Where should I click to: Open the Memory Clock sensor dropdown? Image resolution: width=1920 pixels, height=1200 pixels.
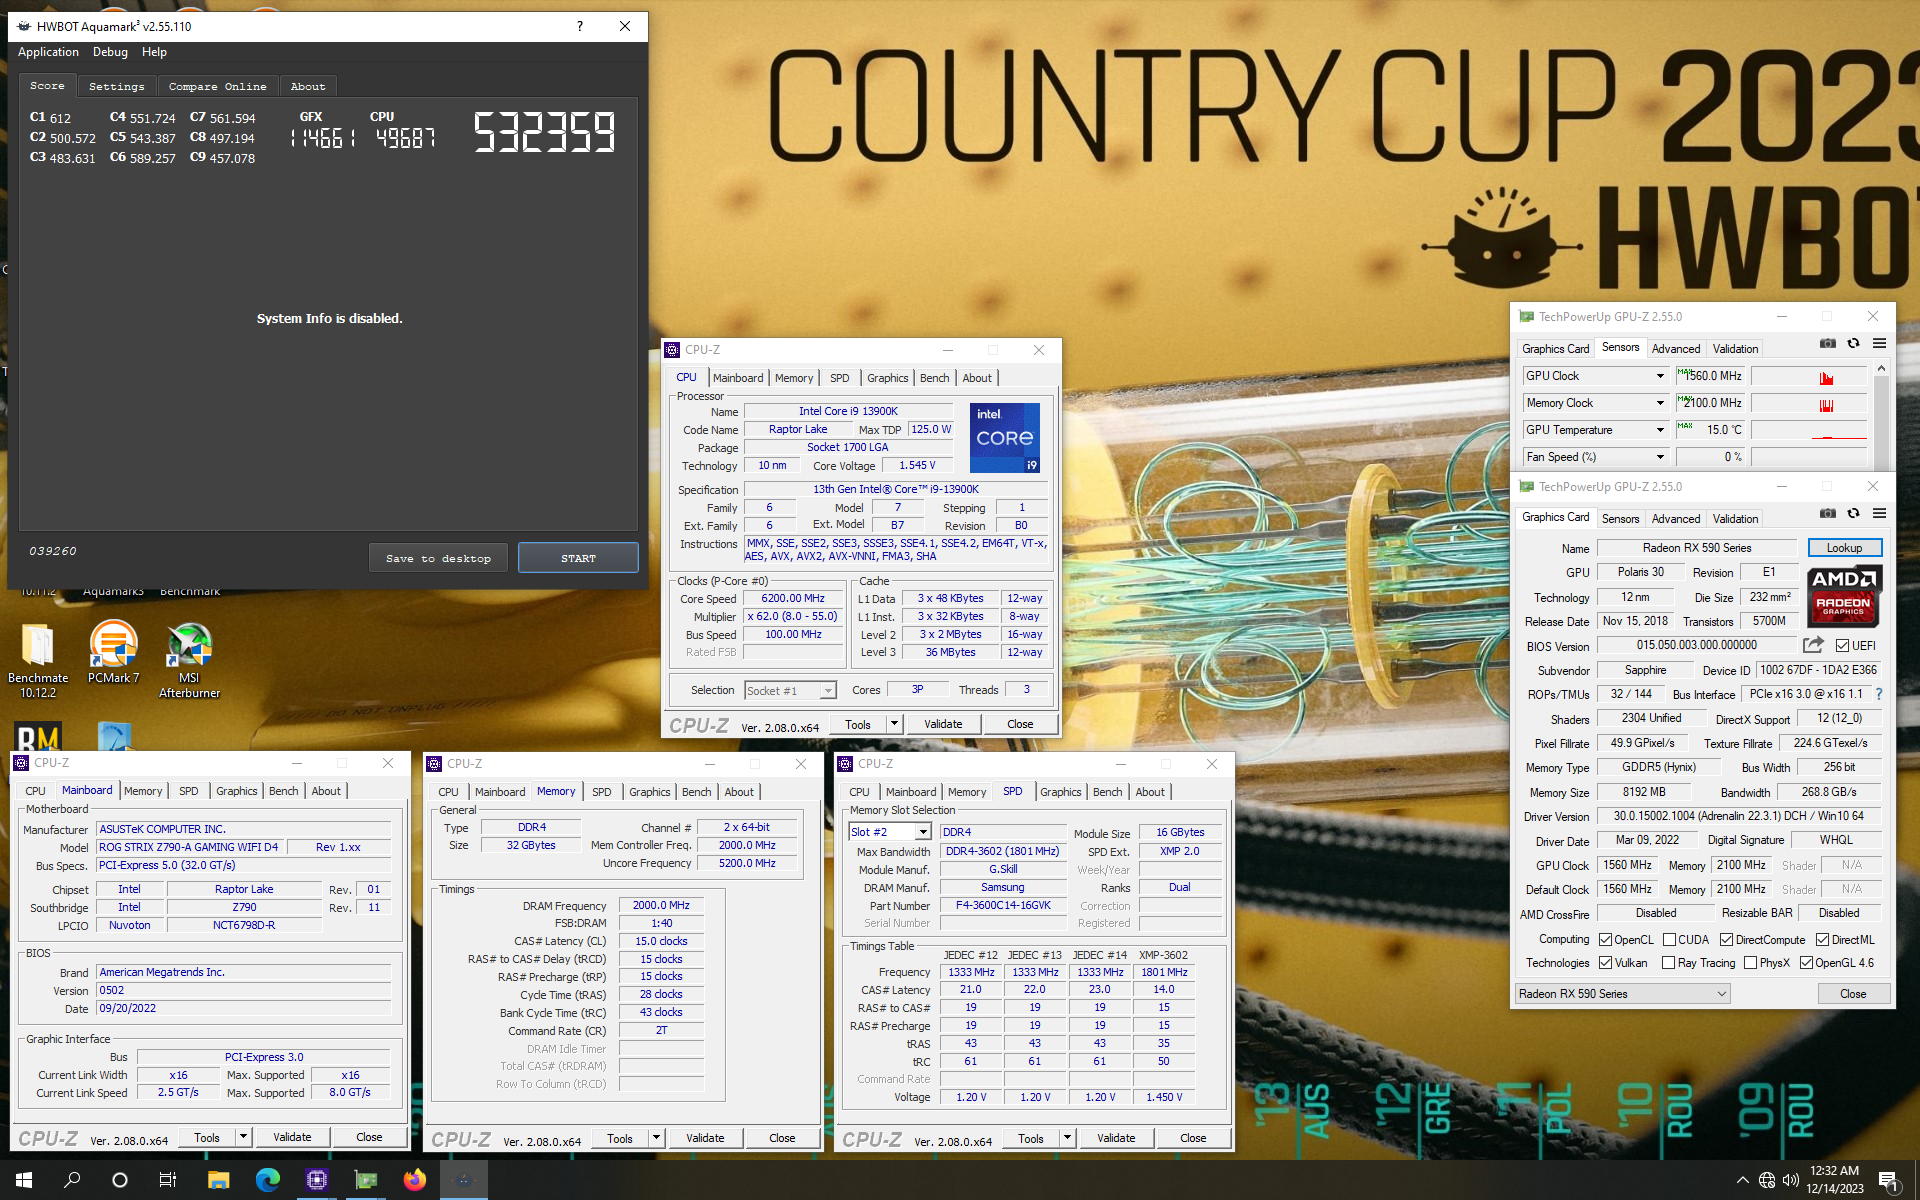1660,403
